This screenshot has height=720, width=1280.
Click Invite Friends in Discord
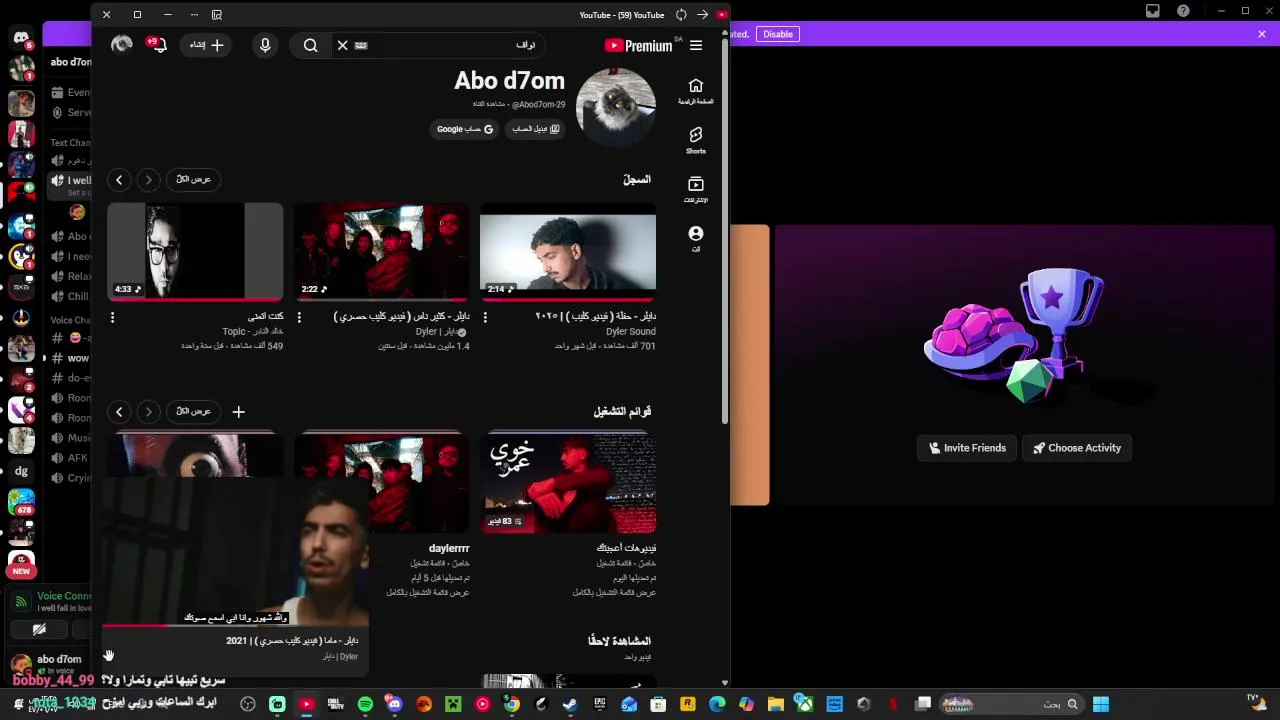tap(967, 448)
